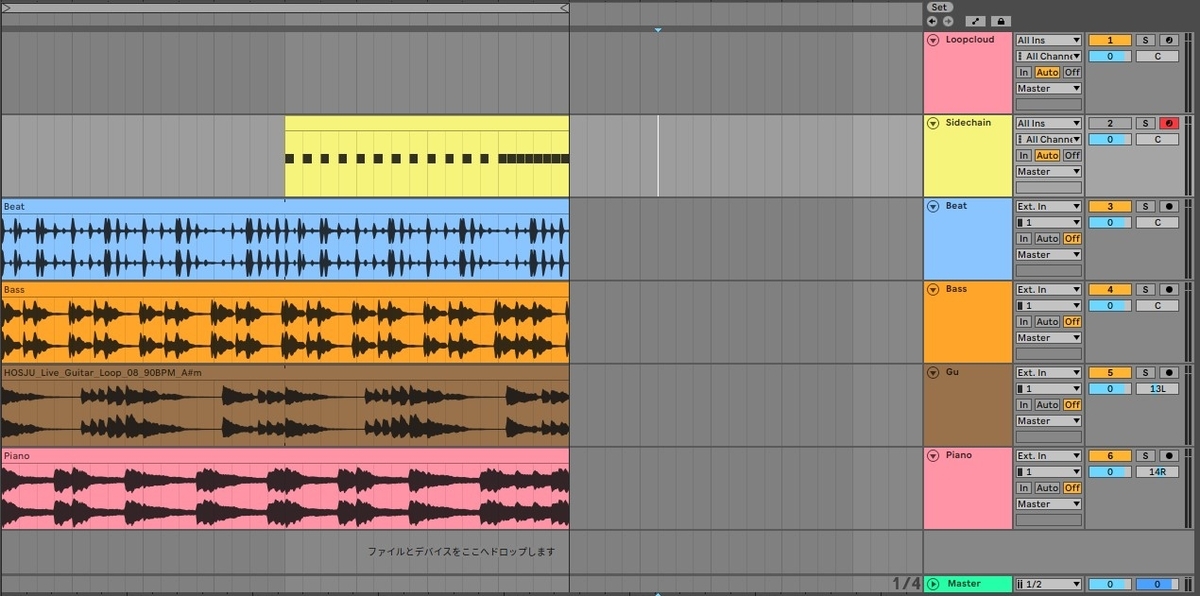Click Piano track pan 14R control
Screen dimensions: 1200x596
click(x=1158, y=471)
